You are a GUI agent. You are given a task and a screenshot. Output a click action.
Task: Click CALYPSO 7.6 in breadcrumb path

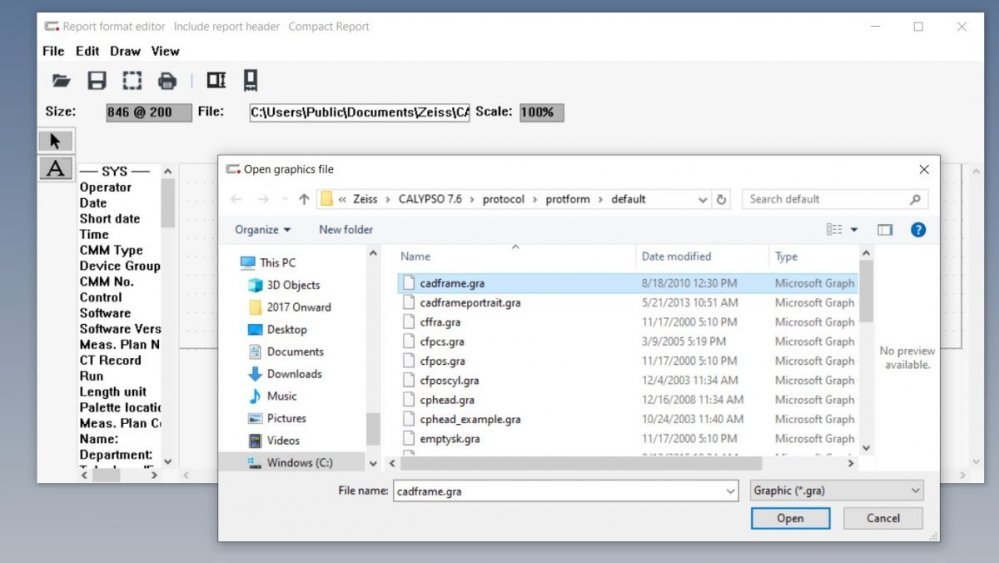[430, 199]
